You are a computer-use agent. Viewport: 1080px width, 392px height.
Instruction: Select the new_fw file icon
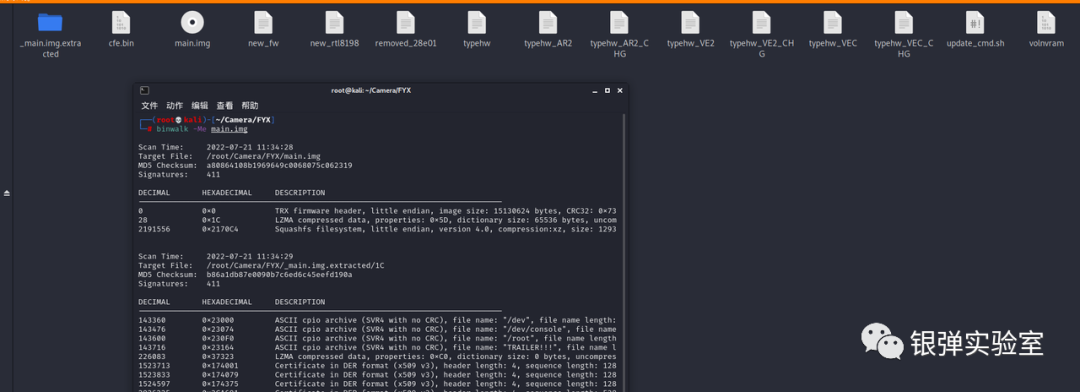(x=263, y=23)
